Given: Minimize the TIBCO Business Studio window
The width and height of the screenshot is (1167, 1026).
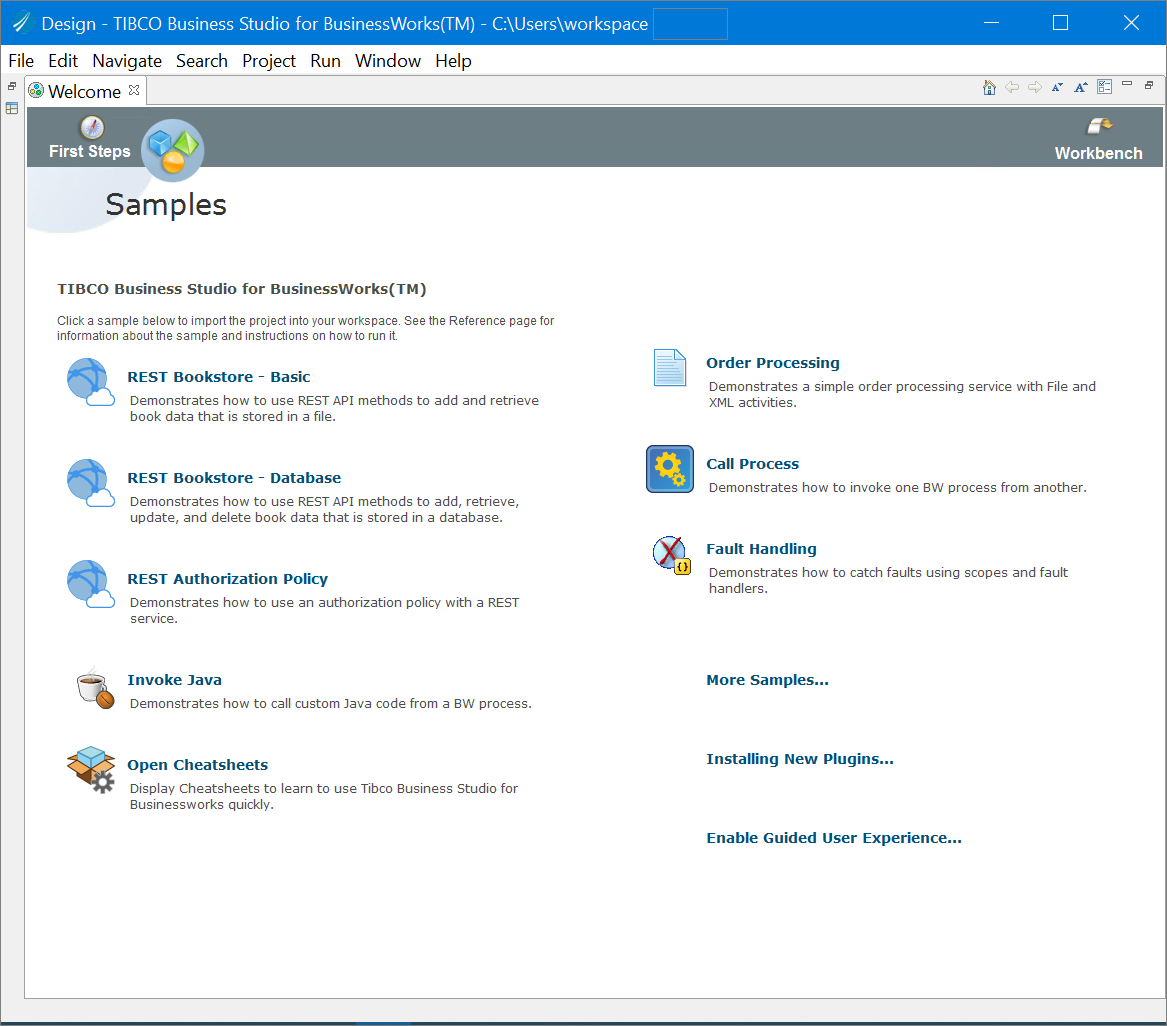Looking at the screenshot, I should (x=991, y=23).
